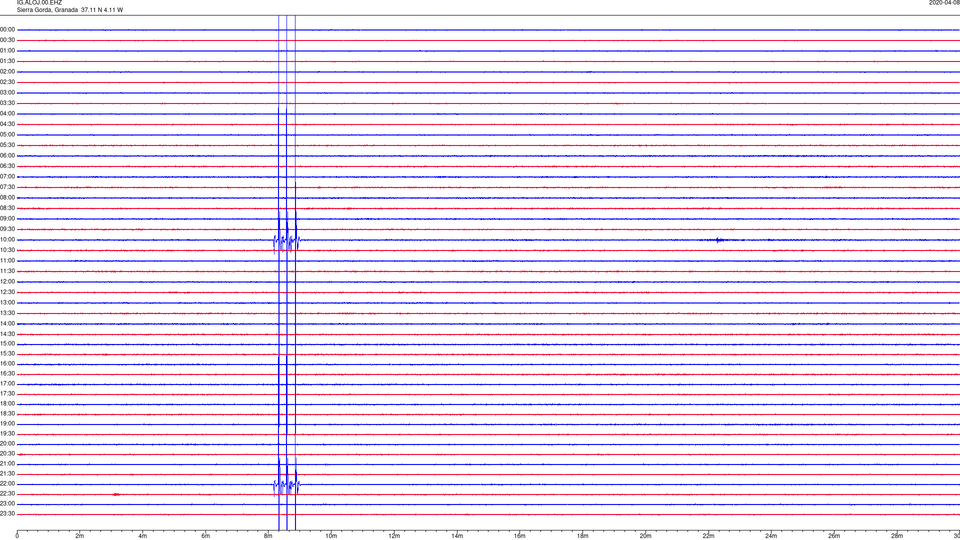Select the 19:00 time label

point(7,423)
